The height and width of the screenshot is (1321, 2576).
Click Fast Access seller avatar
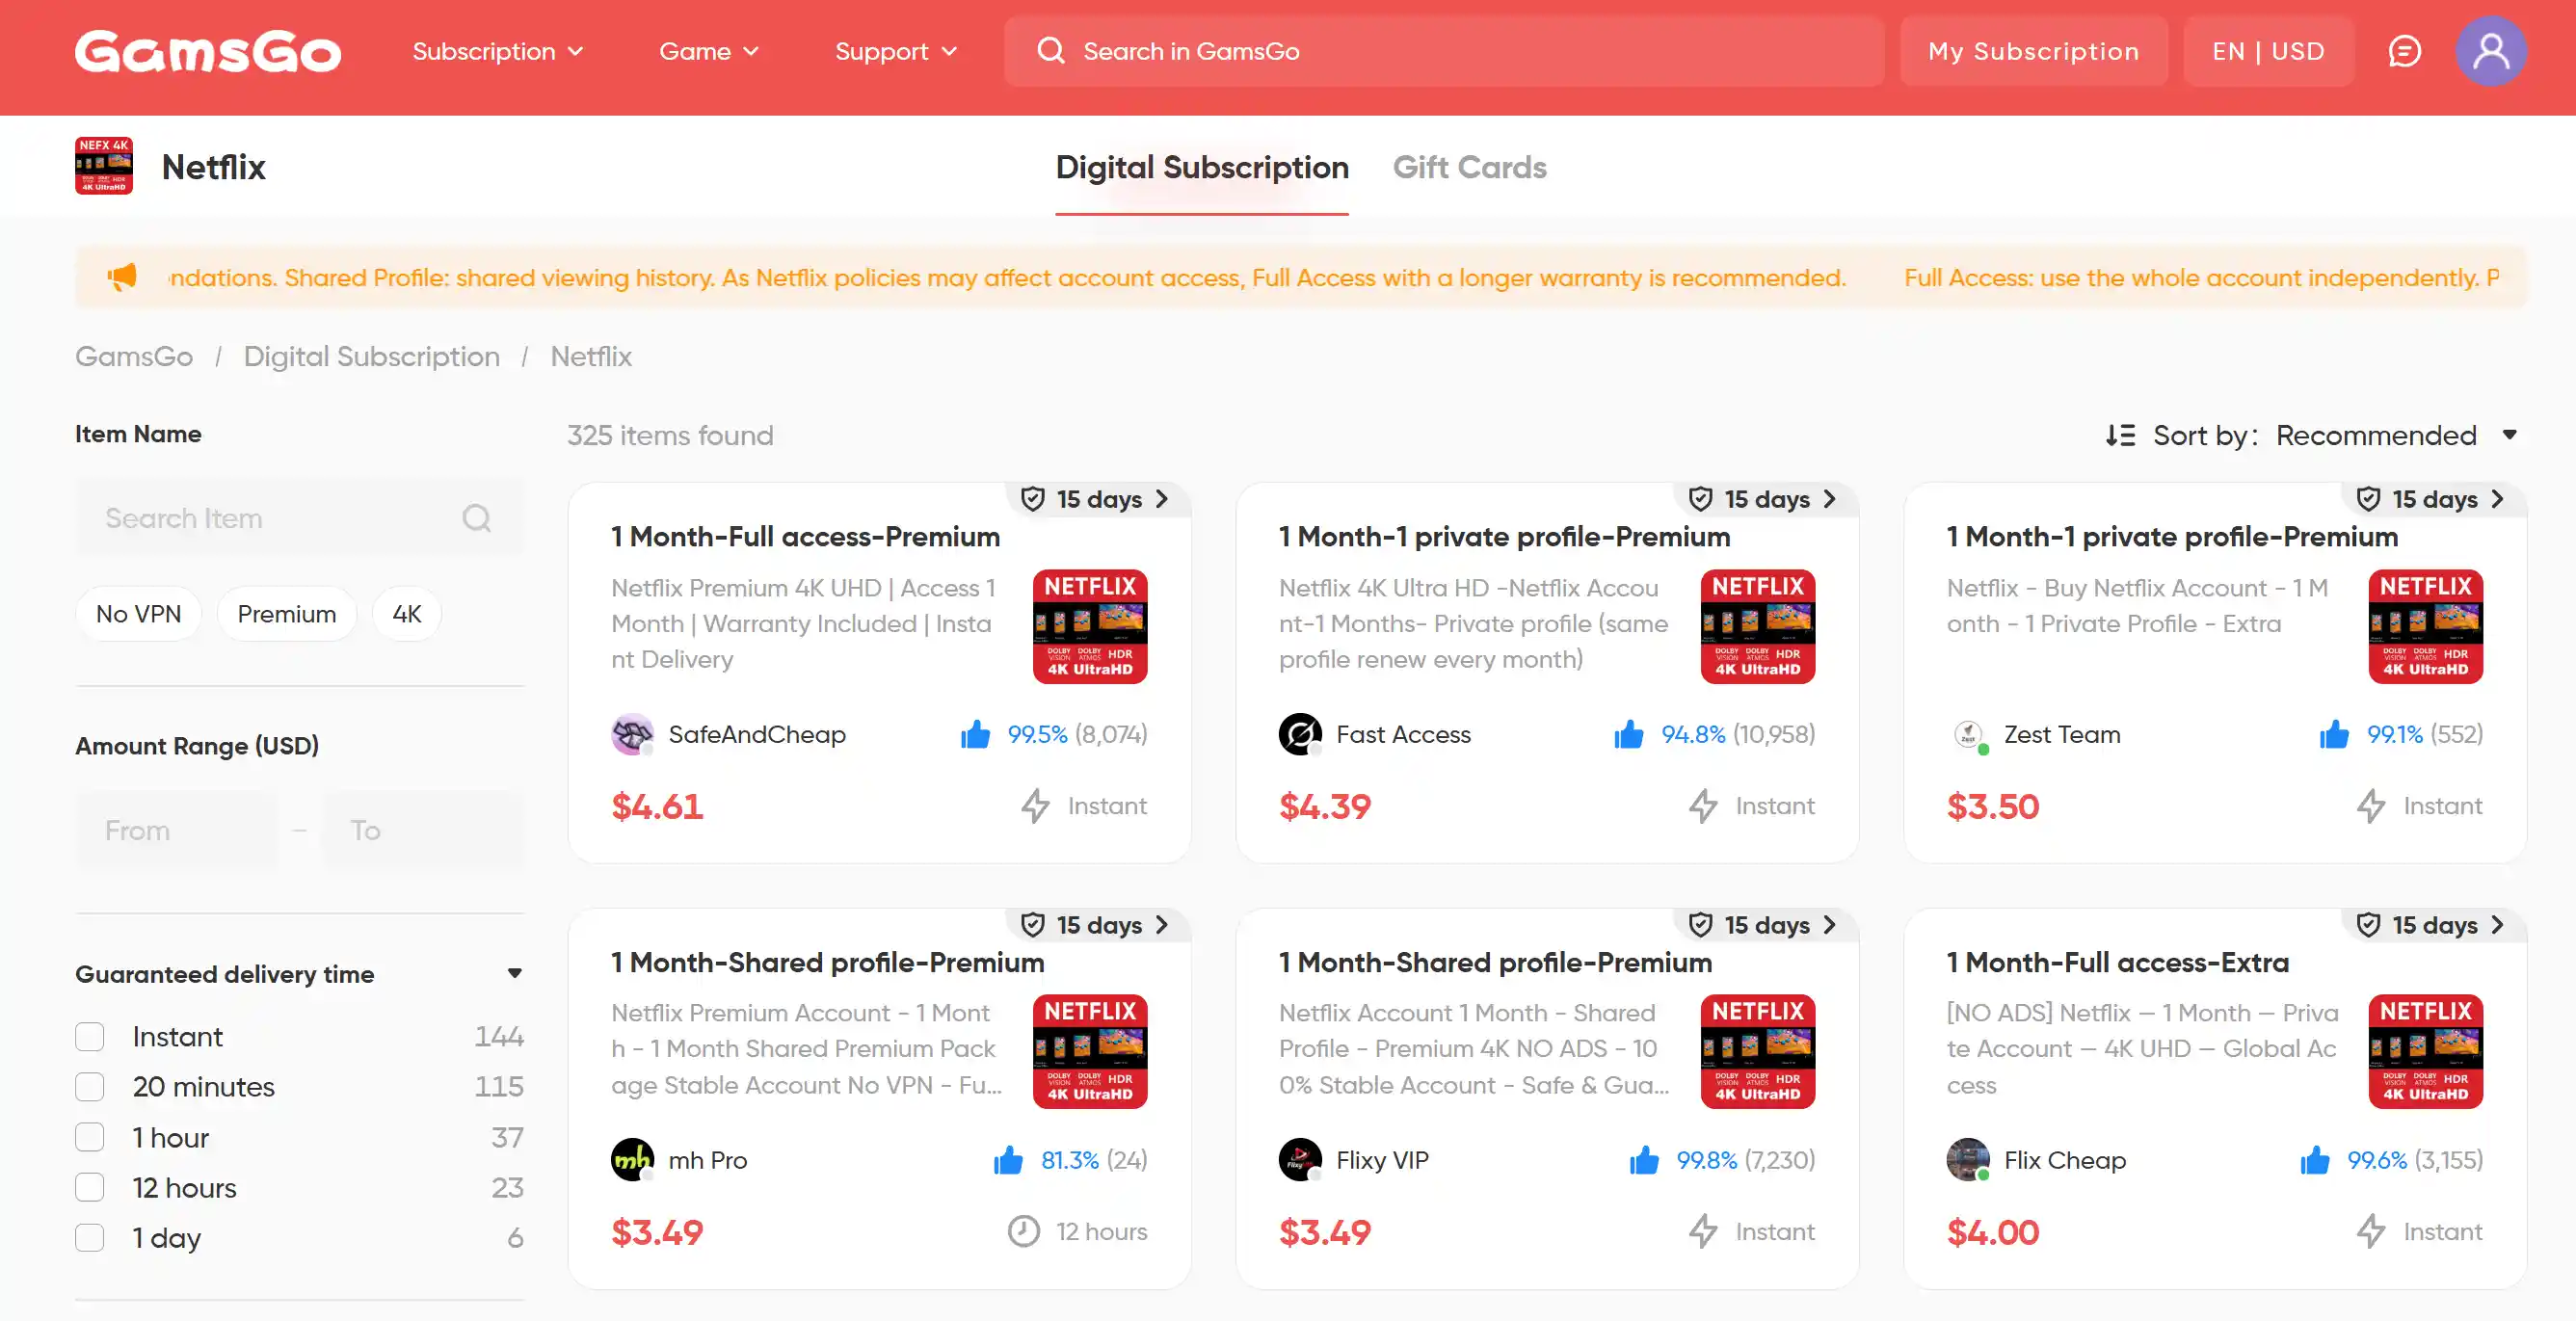click(x=1300, y=734)
